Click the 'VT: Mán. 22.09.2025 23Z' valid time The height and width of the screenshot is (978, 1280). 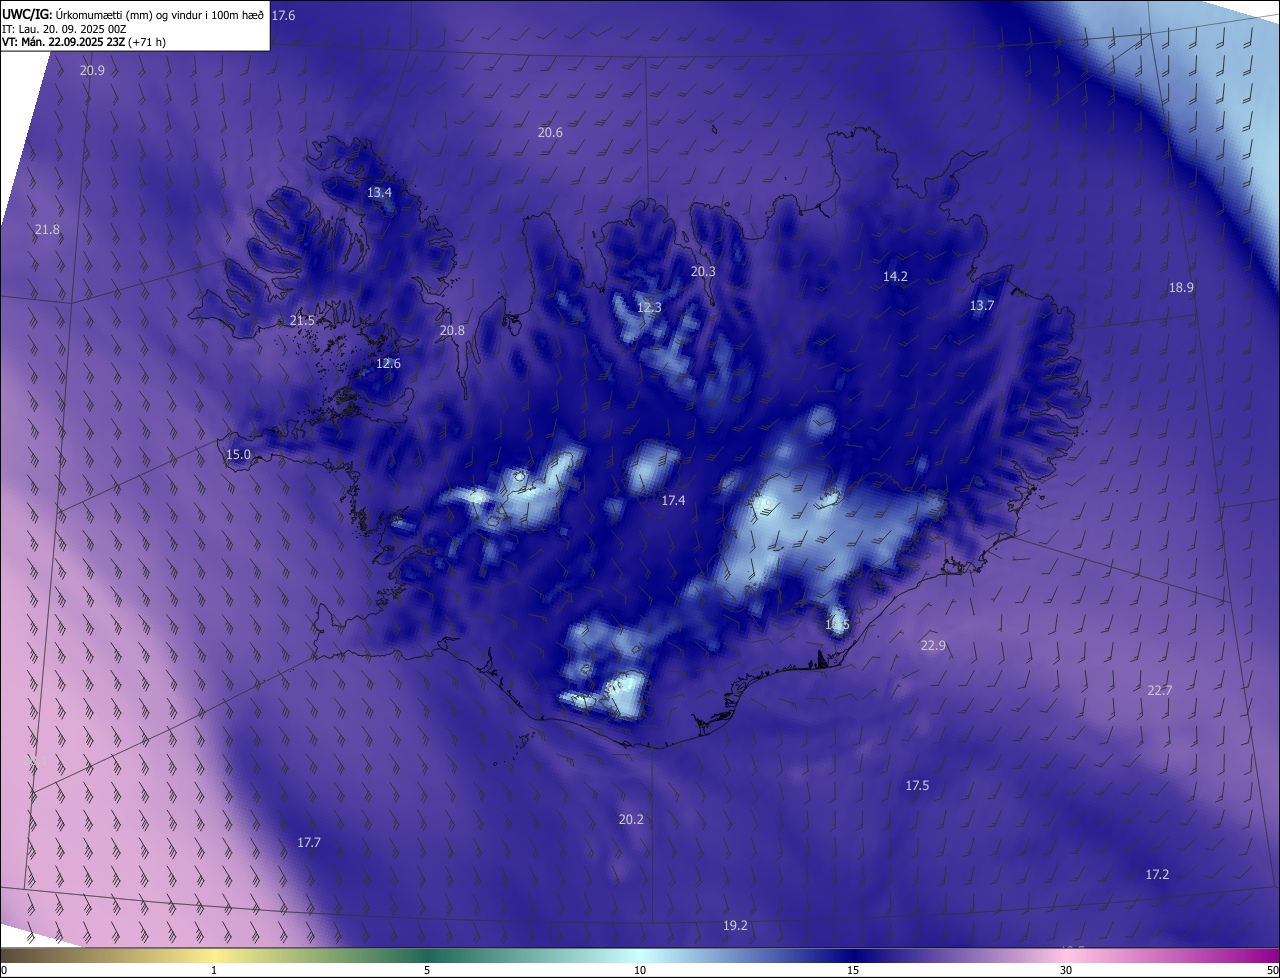point(63,42)
